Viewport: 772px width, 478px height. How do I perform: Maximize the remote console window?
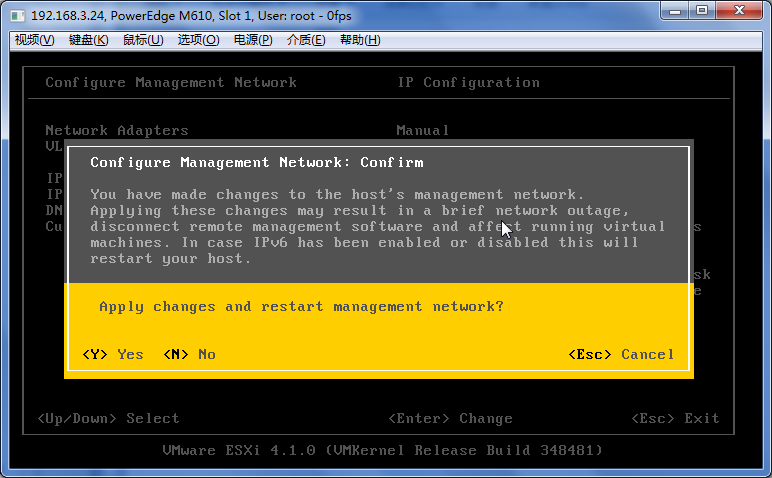pos(702,11)
